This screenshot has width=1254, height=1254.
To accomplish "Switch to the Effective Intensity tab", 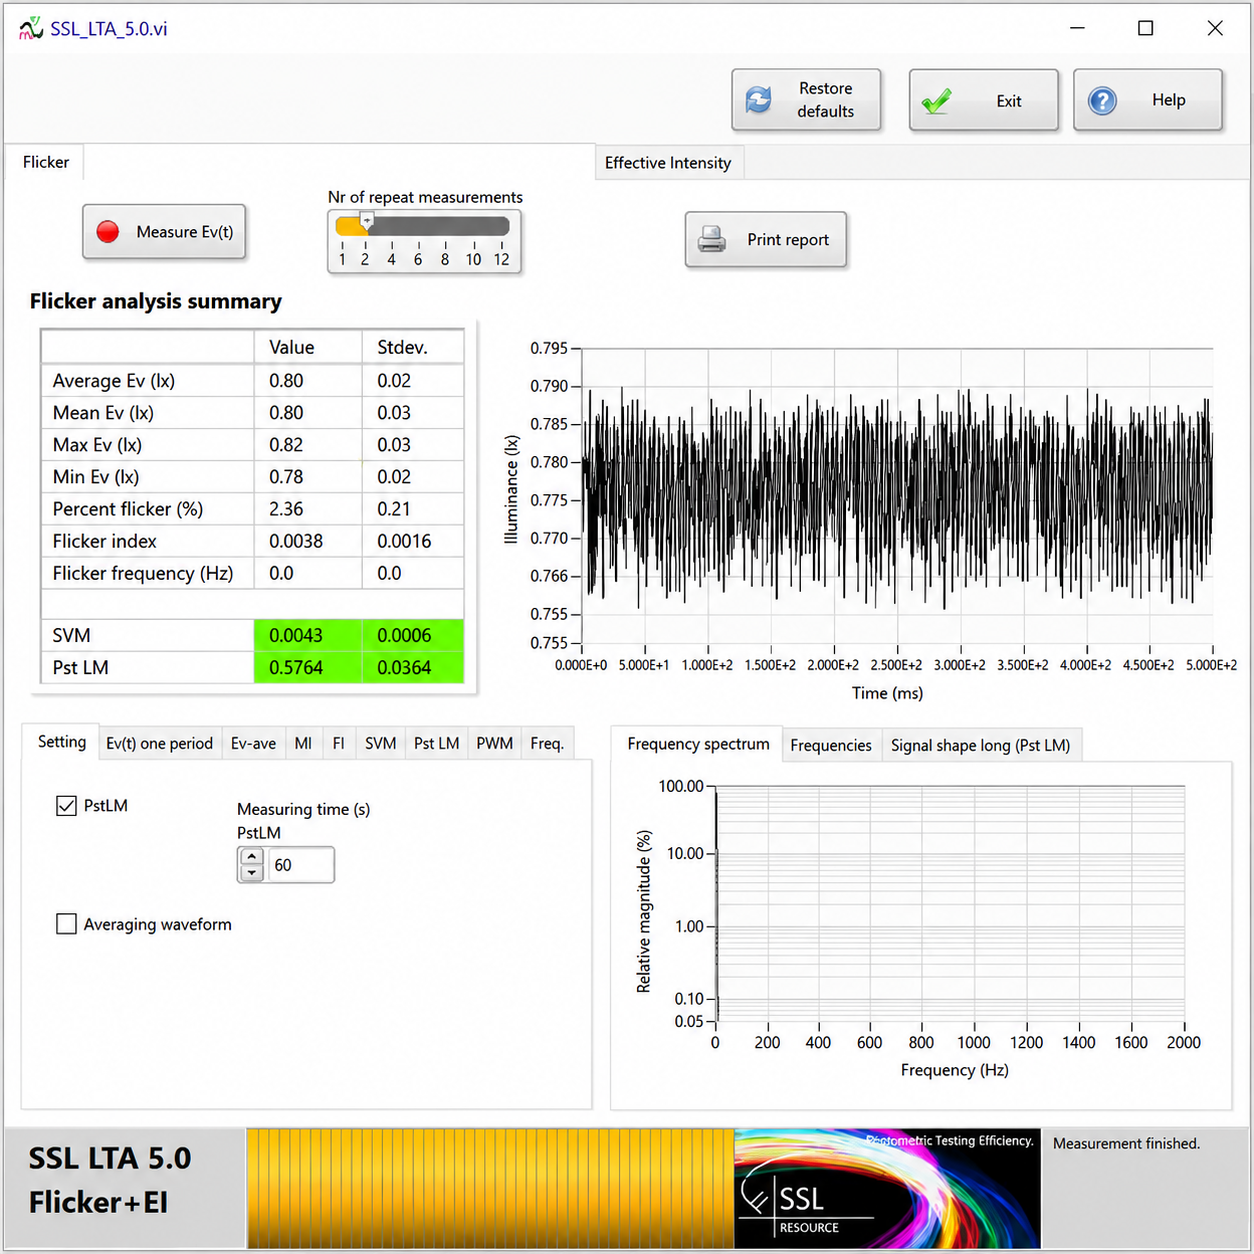I will (x=668, y=163).
